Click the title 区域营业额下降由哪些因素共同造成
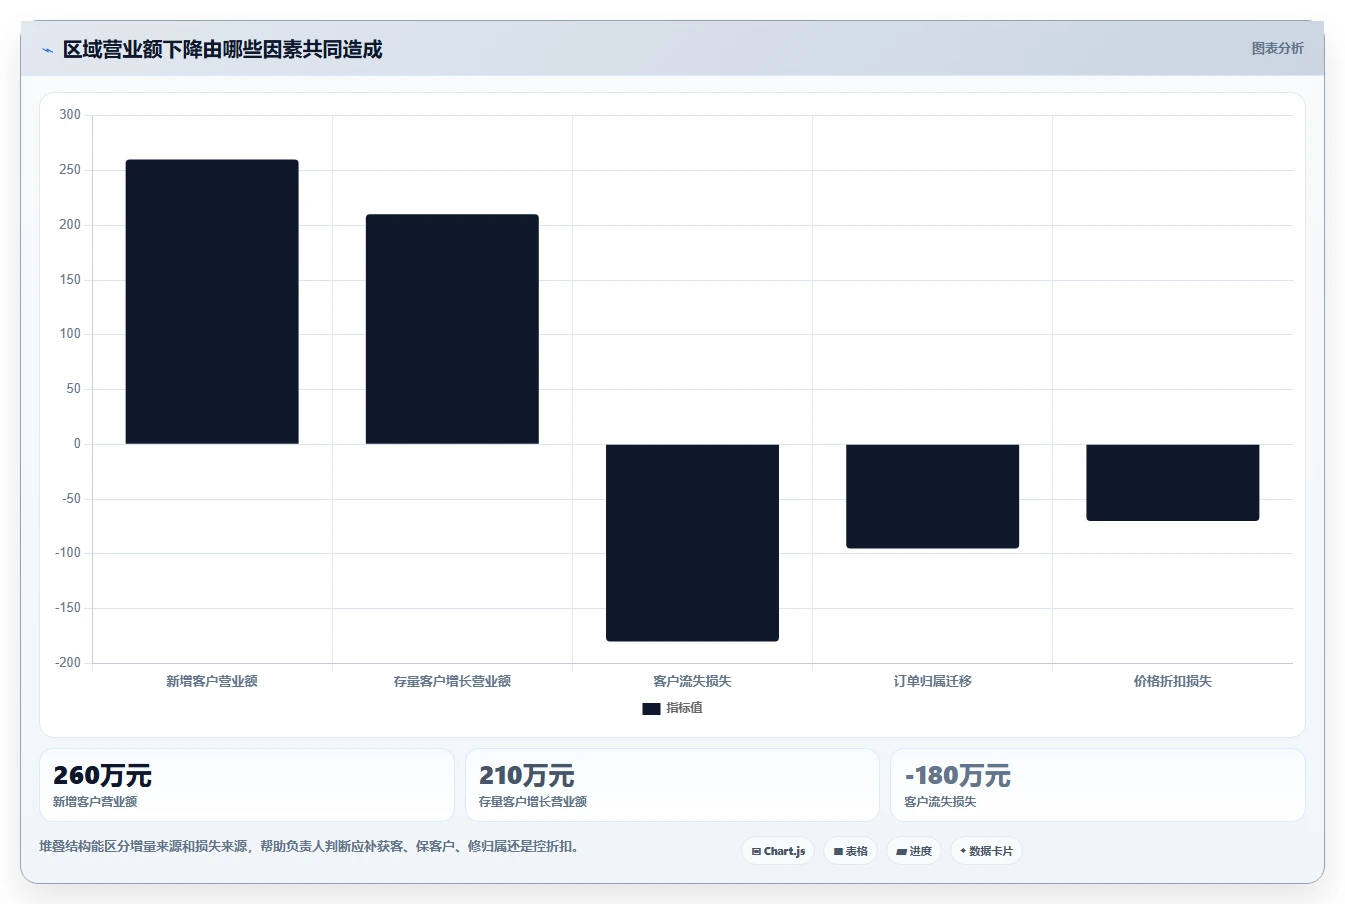The height and width of the screenshot is (904, 1345). (x=222, y=49)
